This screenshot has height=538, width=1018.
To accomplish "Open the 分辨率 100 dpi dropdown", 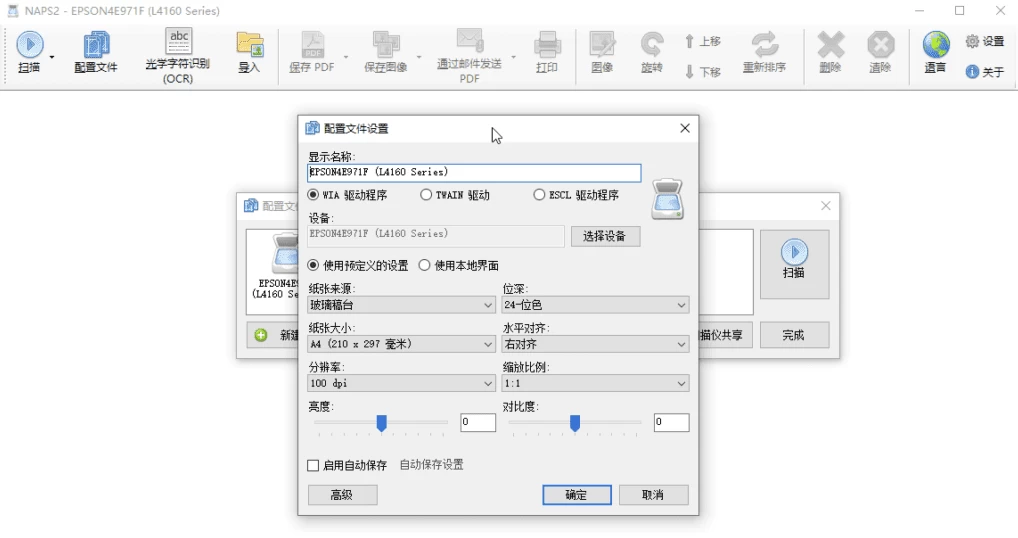I will pos(401,383).
